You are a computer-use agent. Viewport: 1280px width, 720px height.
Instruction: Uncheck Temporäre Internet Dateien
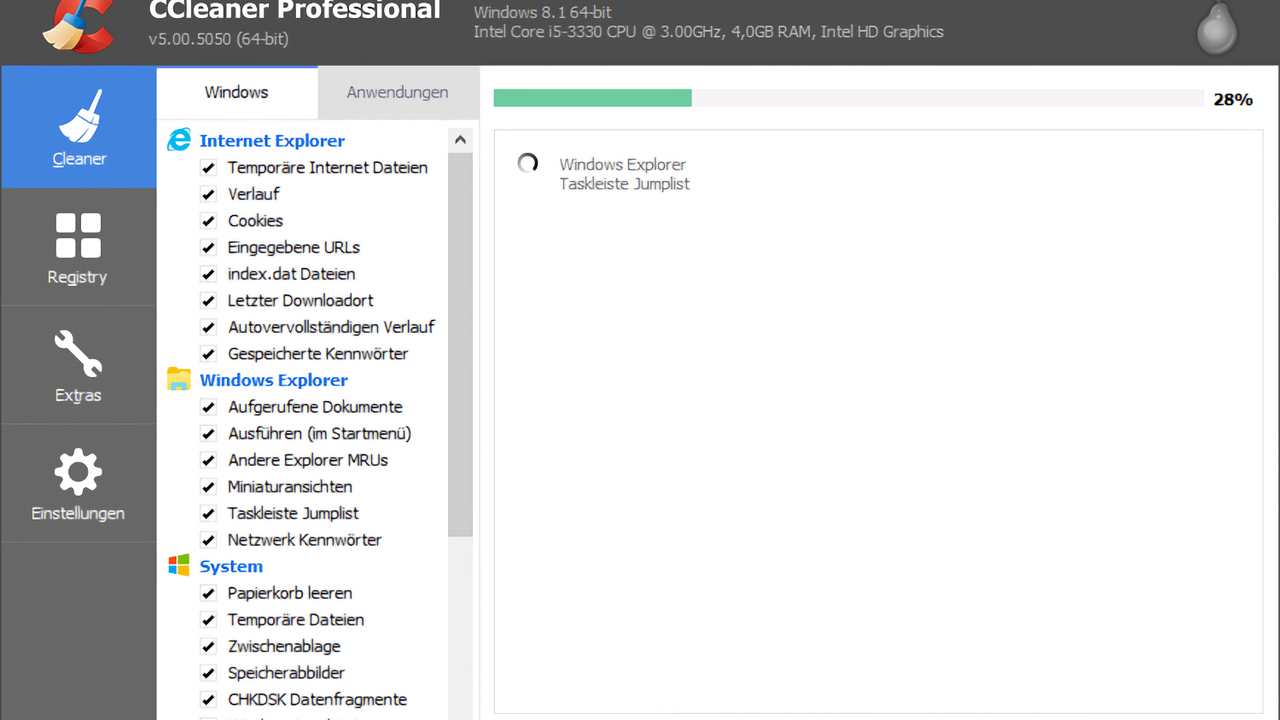208,168
